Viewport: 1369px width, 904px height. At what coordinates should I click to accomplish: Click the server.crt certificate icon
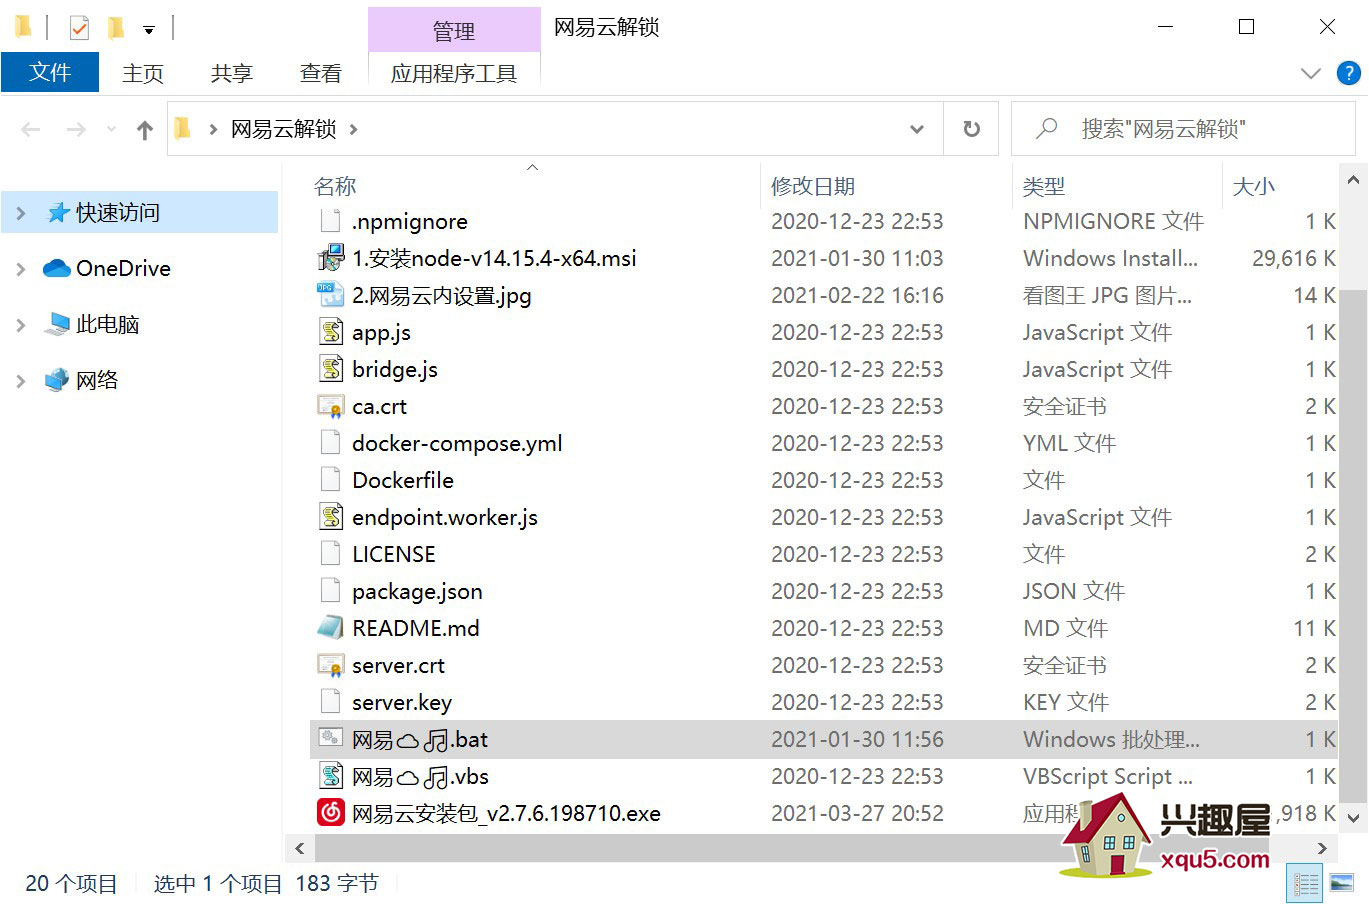(331, 665)
